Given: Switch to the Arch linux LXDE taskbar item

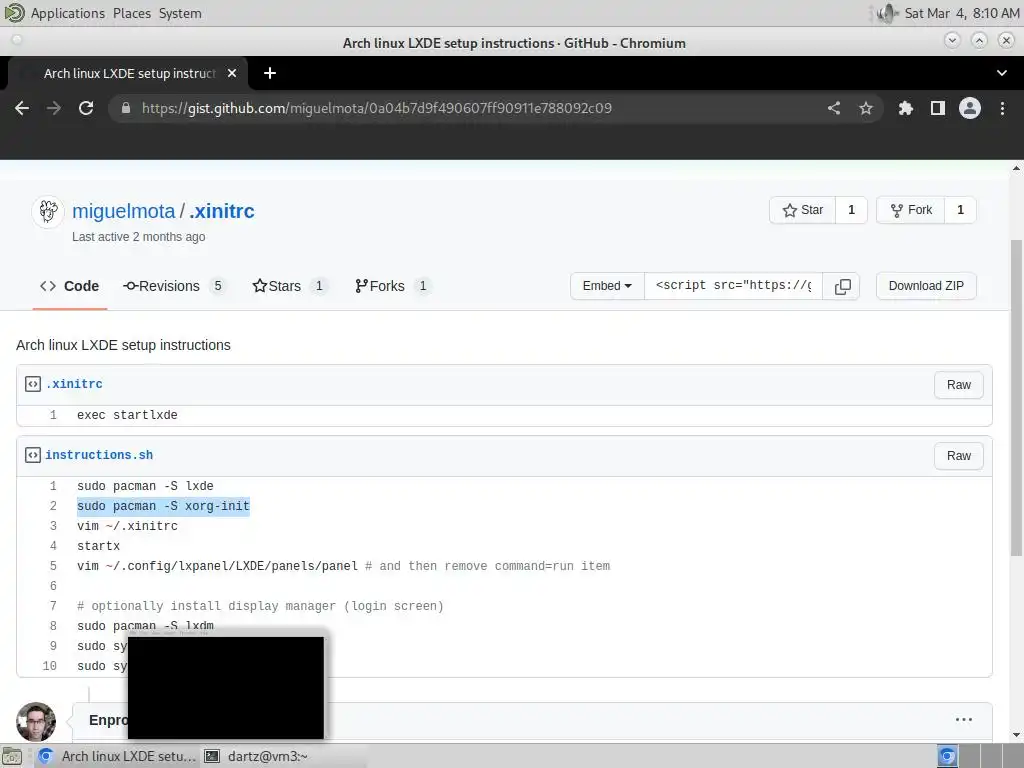Looking at the screenshot, I should pos(118,756).
